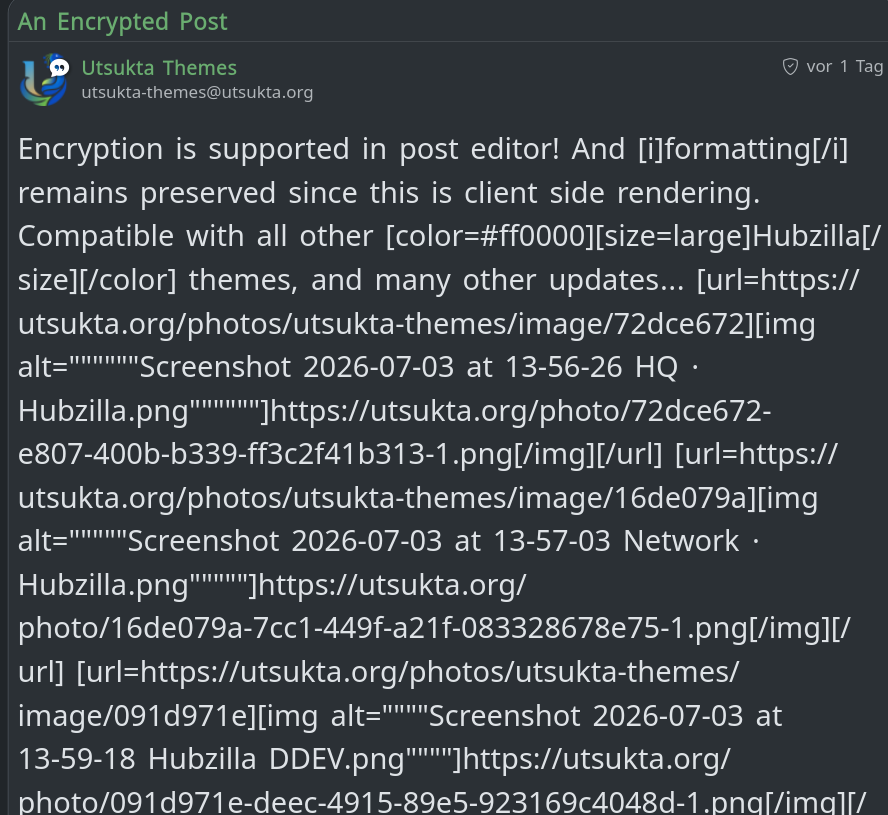Click the quote bubble badge on avatar
The height and width of the screenshot is (815, 888).
(59, 68)
